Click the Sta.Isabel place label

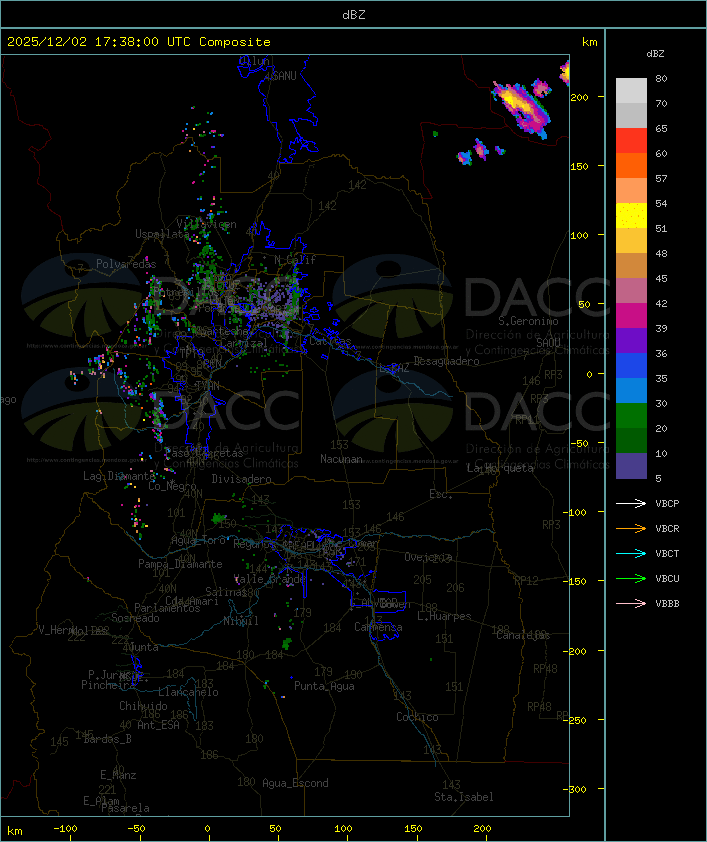[463, 797]
